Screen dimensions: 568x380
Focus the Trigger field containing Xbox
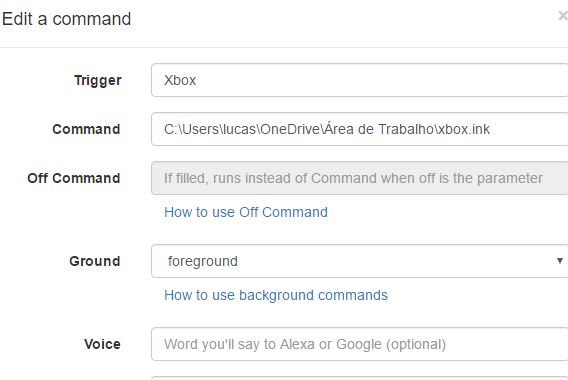[359, 80]
